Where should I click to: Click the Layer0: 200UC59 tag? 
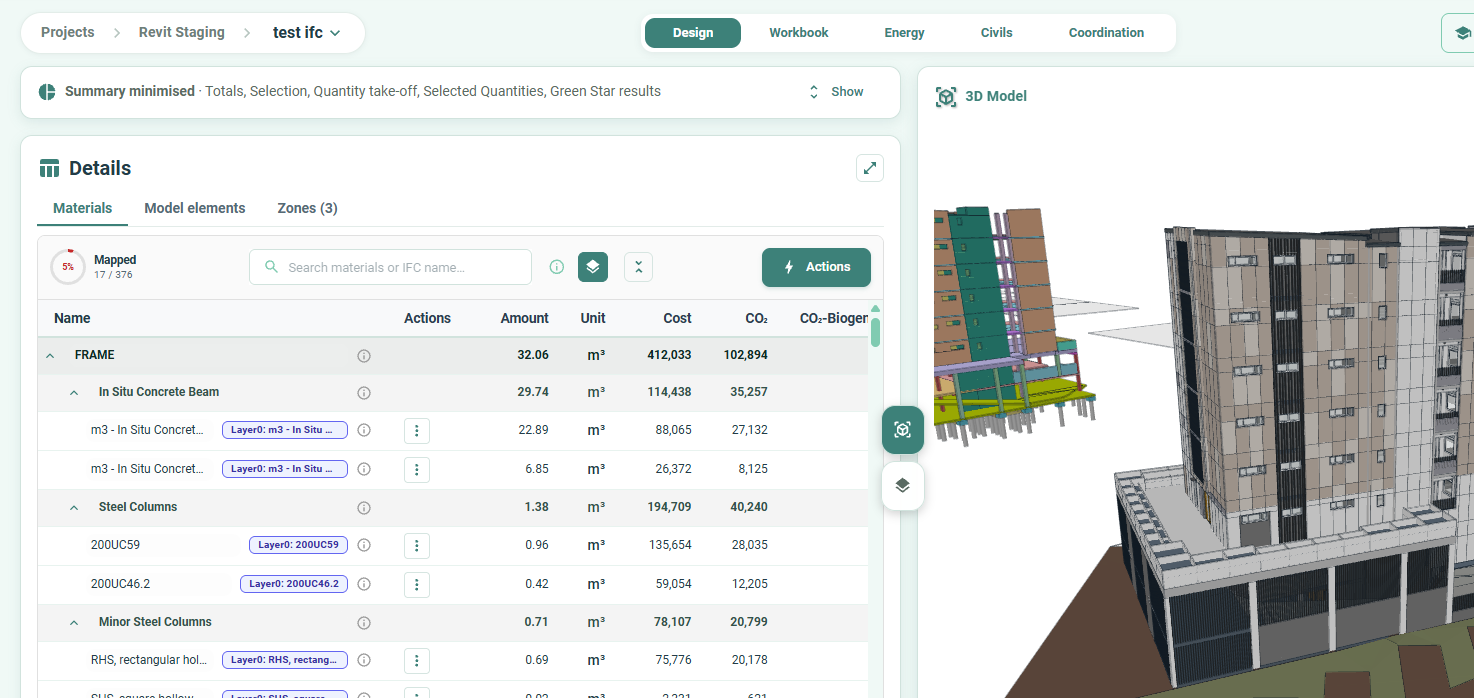(298, 545)
